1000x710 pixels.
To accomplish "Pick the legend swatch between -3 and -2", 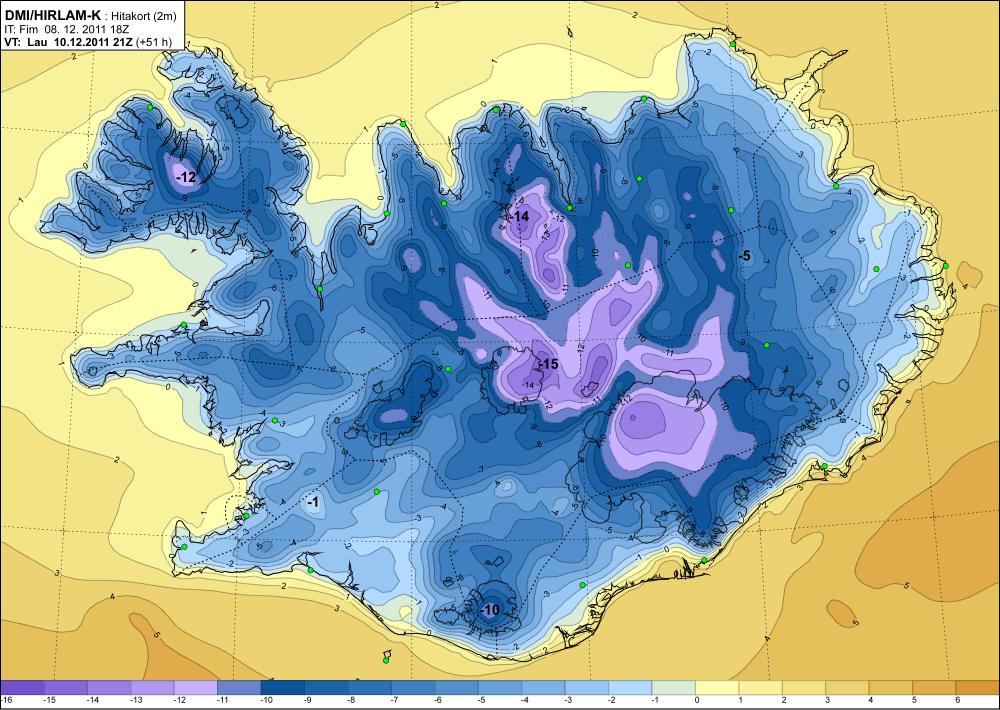I will [587, 687].
